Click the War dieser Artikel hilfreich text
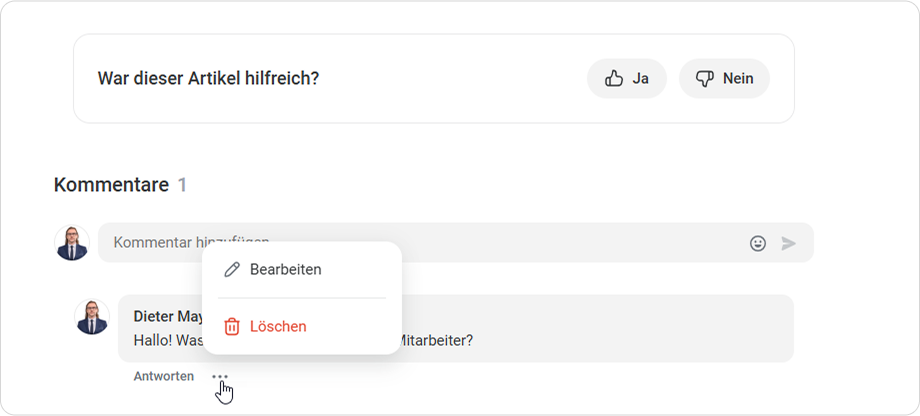The height and width of the screenshot is (416, 920). pyautogui.click(x=208, y=79)
